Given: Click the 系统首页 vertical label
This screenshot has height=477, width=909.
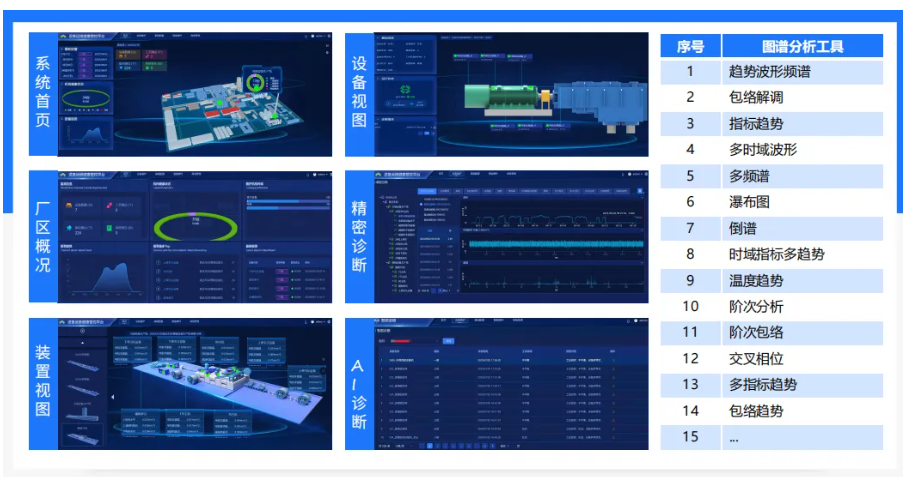Looking at the screenshot, I should tap(43, 94).
